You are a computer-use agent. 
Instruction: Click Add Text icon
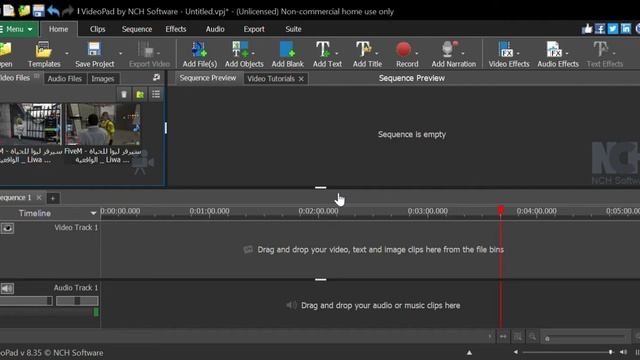click(x=323, y=50)
